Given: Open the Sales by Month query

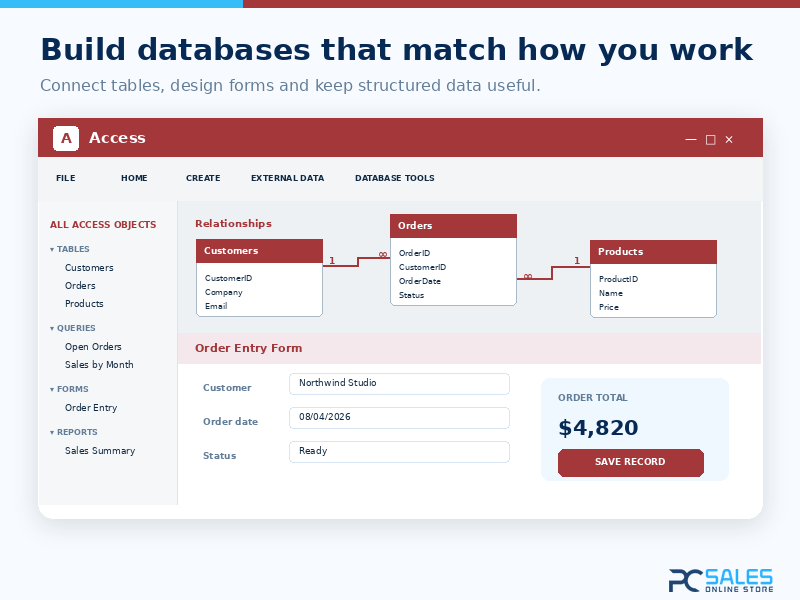Looking at the screenshot, I should (99, 364).
